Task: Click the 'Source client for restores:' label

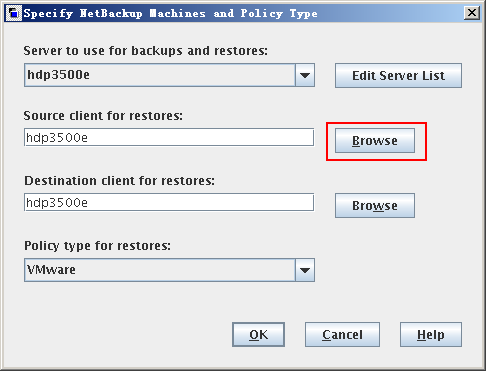Action: pyautogui.click(x=103, y=116)
